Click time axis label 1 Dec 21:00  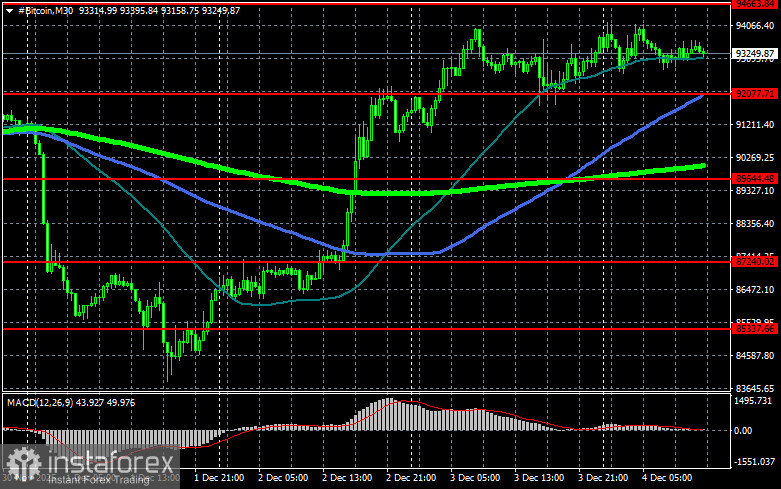coord(219,478)
